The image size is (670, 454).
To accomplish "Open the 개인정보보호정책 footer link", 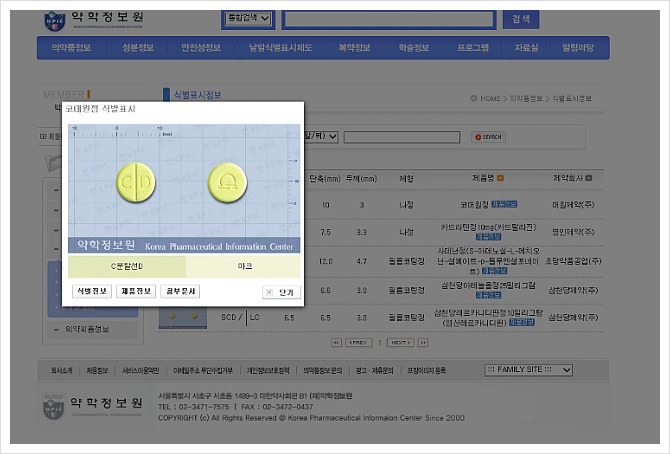I will pyautogui.click(x=268, y=371).
